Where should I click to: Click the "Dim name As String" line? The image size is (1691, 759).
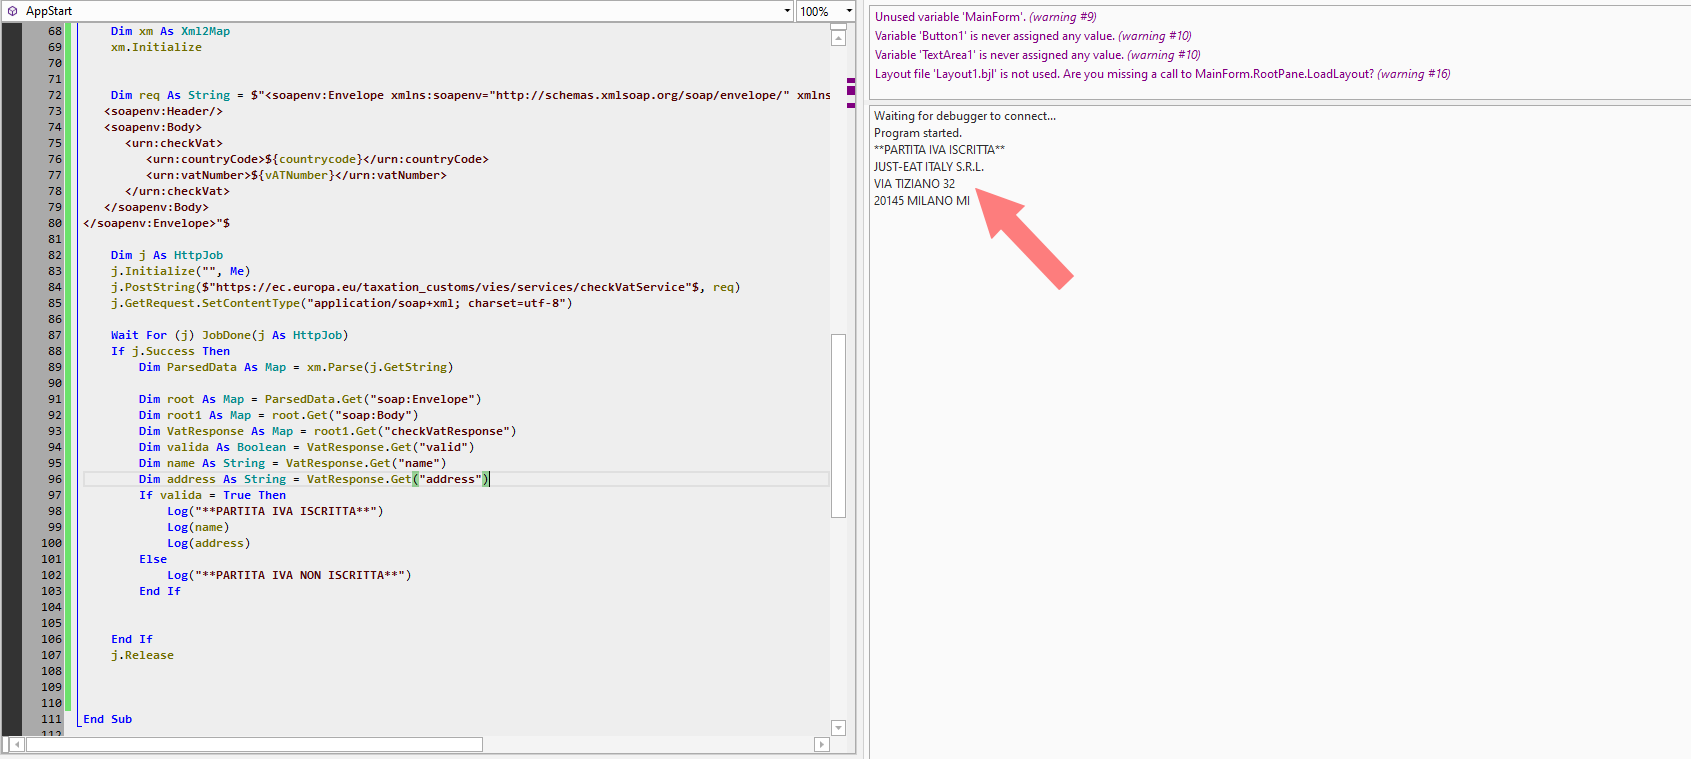[x=293, y=463]
